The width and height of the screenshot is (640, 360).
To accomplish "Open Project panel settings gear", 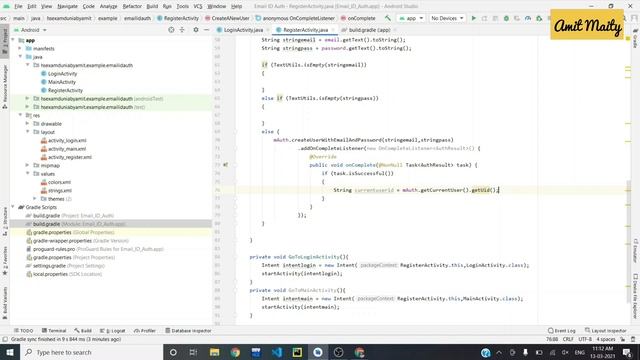I will point(196,30).
